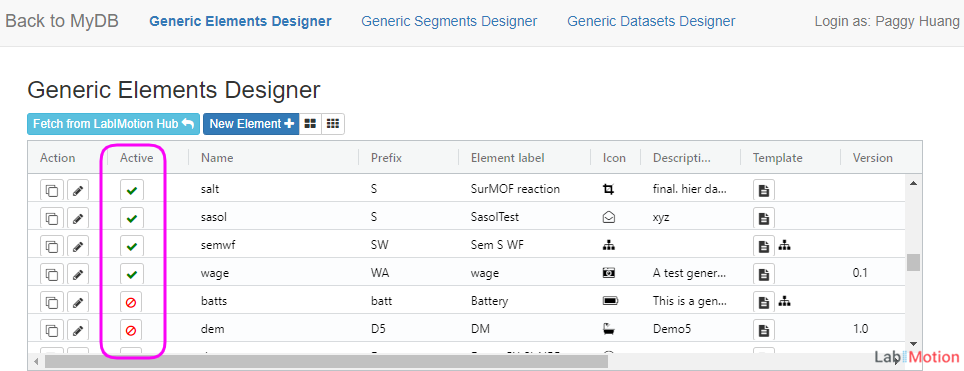The image size is (964, 371).
Task: Sort by the Active column header
Action: pos(136,158)
